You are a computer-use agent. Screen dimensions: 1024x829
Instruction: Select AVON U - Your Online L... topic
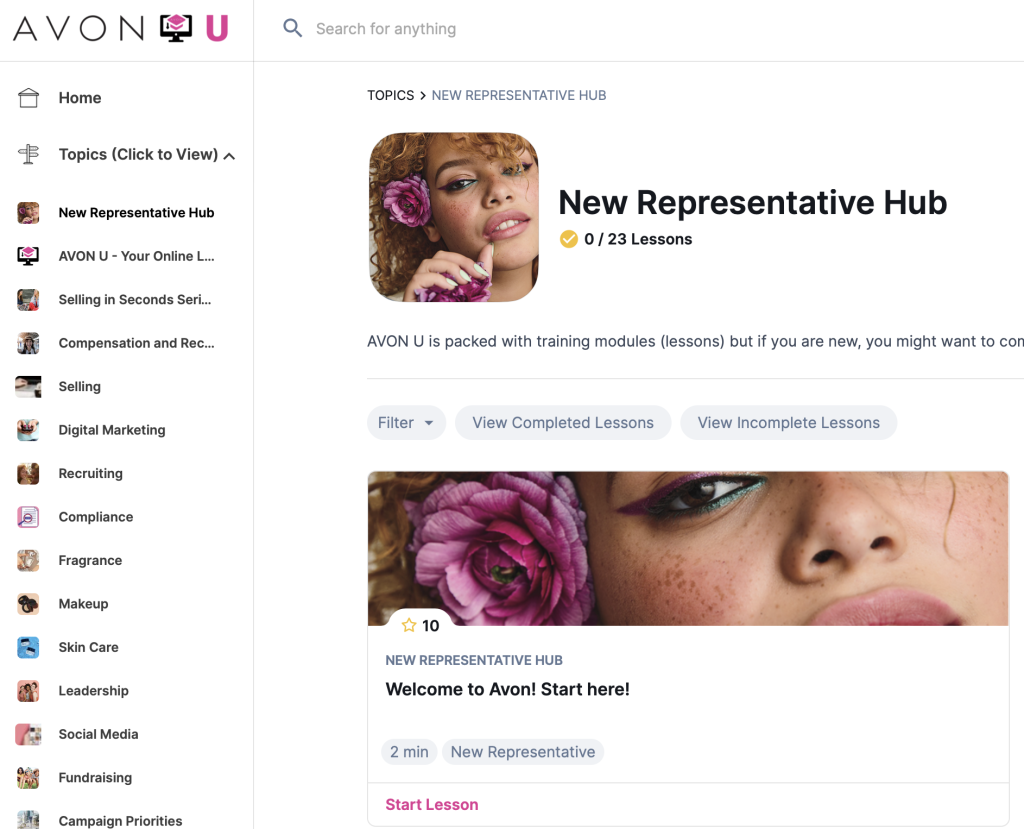[136, 256]
